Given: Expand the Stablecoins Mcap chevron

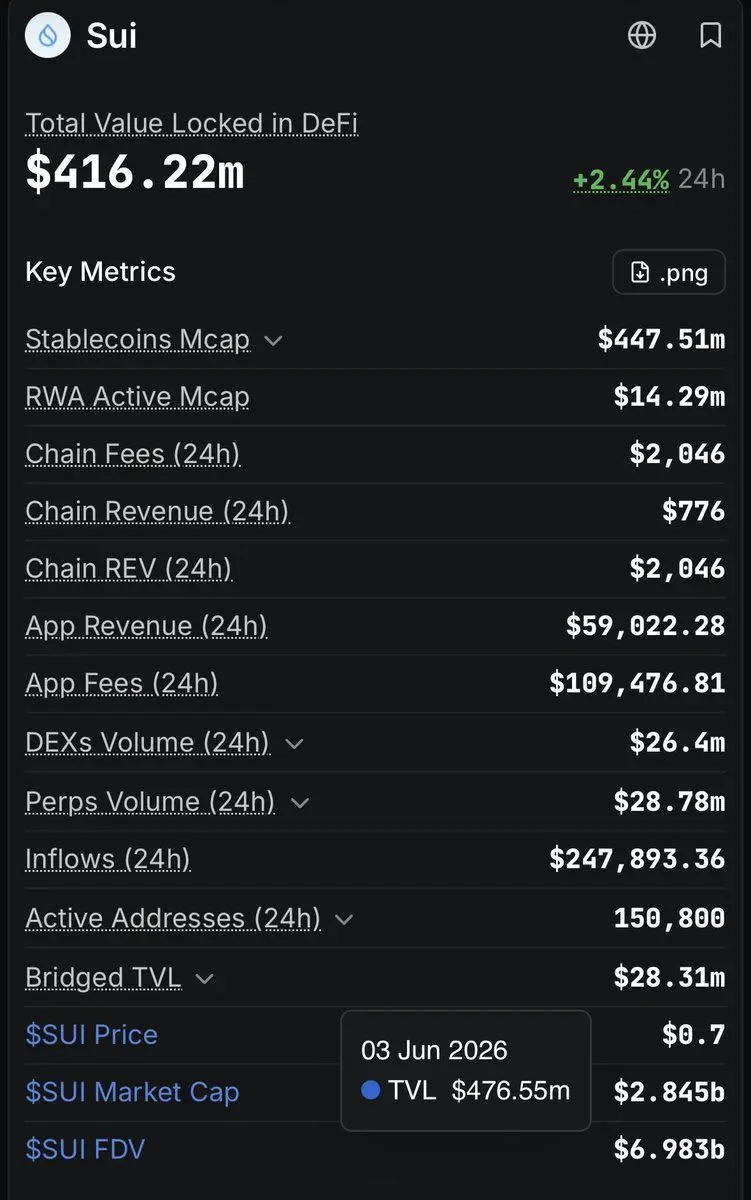Looking at the screenshot, I should coord(273,340).
